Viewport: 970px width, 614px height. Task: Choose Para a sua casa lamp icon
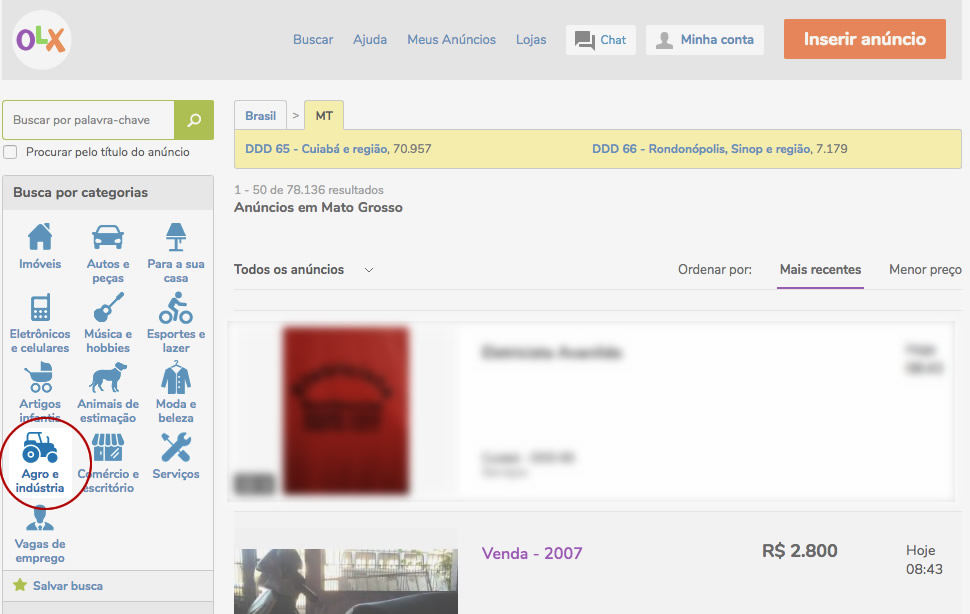(x=176, y=237)
